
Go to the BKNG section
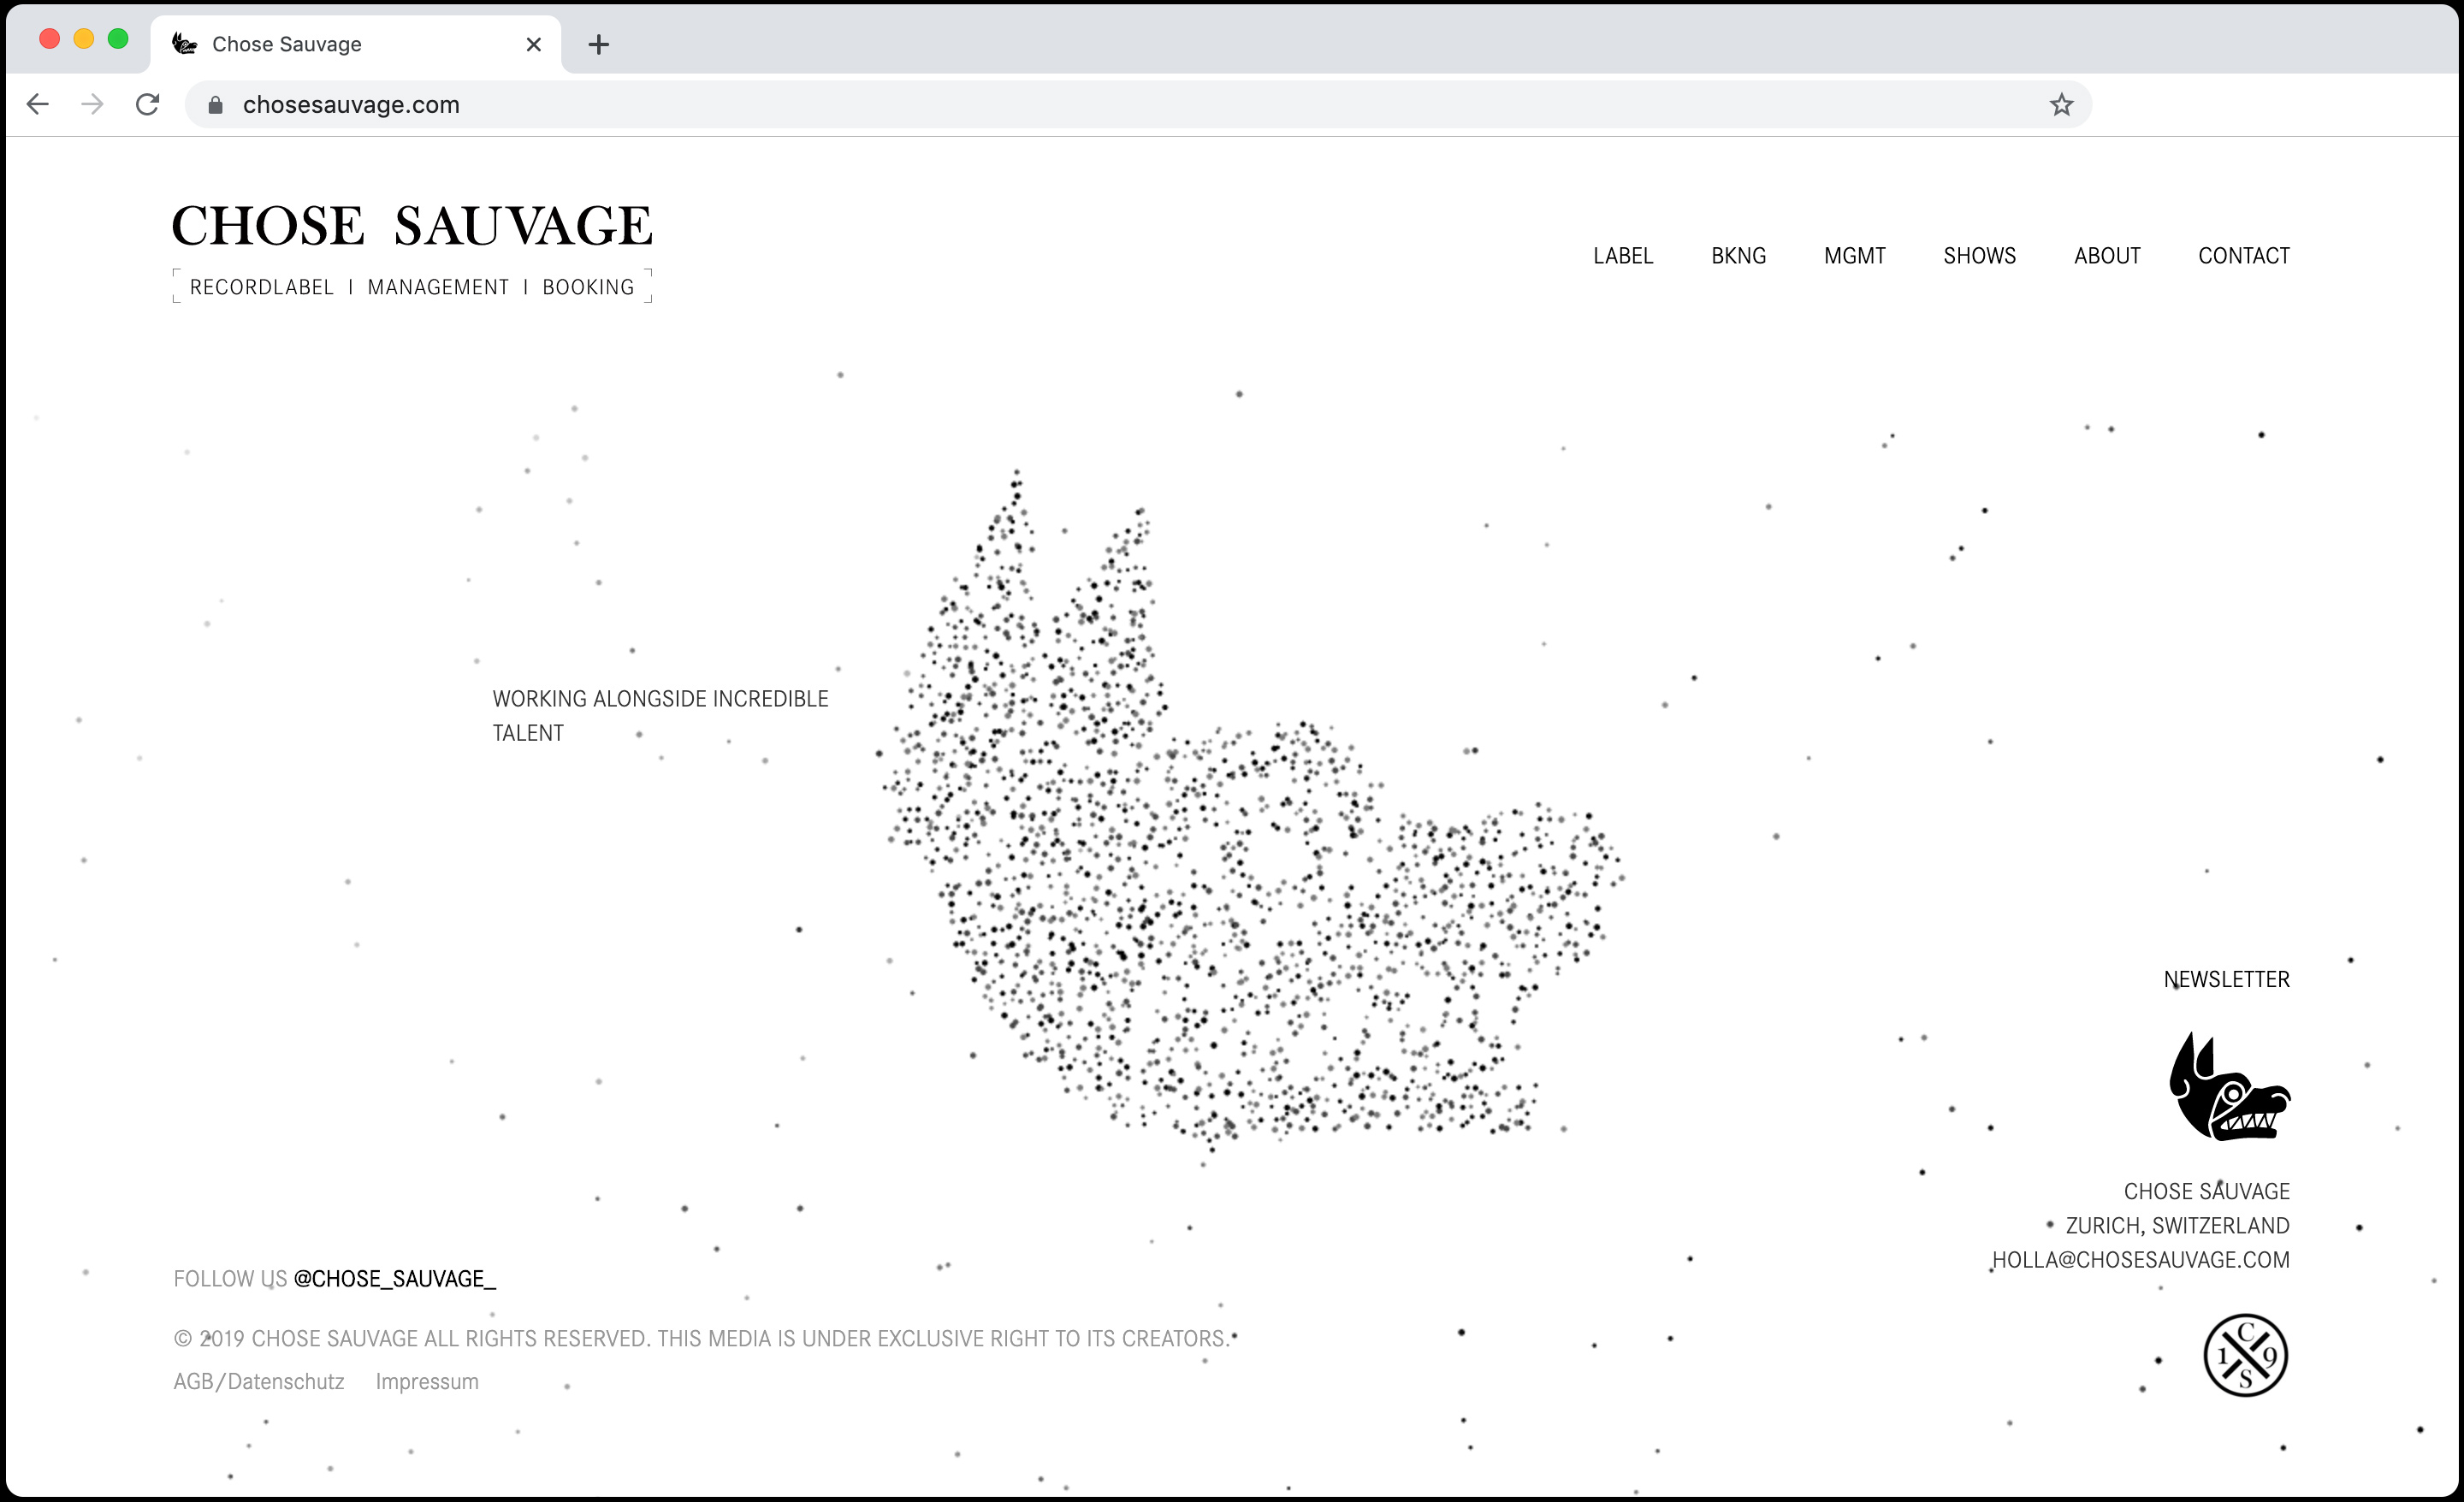1738,256
